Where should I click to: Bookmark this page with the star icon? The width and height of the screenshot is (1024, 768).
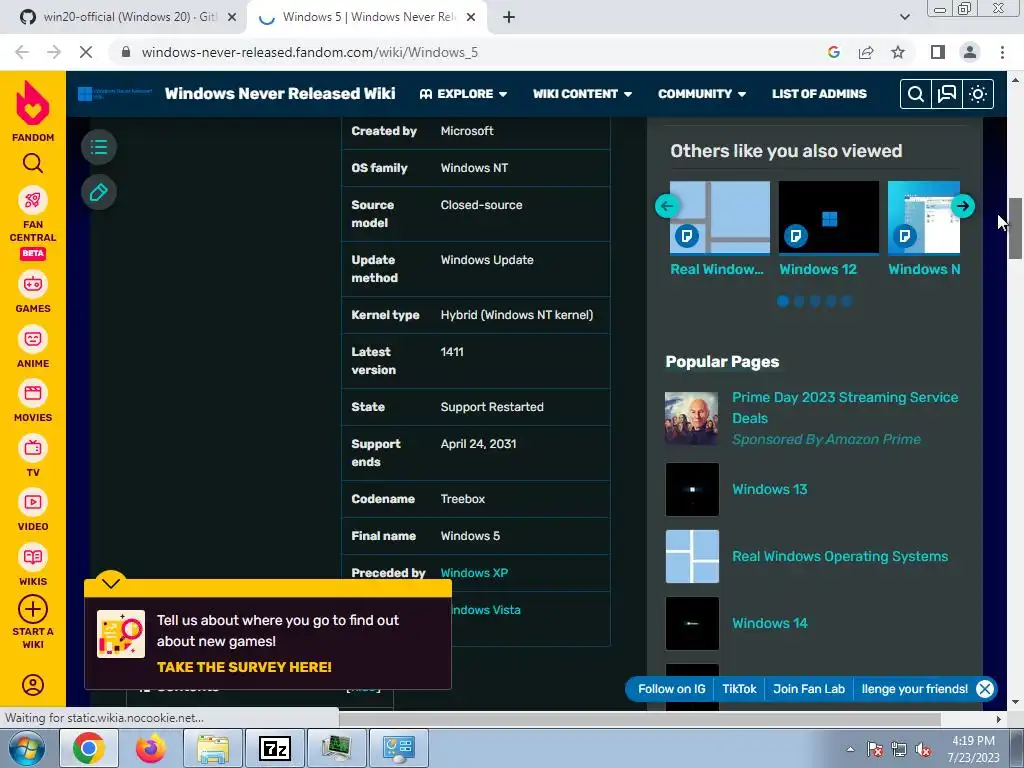(x=898, y=52)
